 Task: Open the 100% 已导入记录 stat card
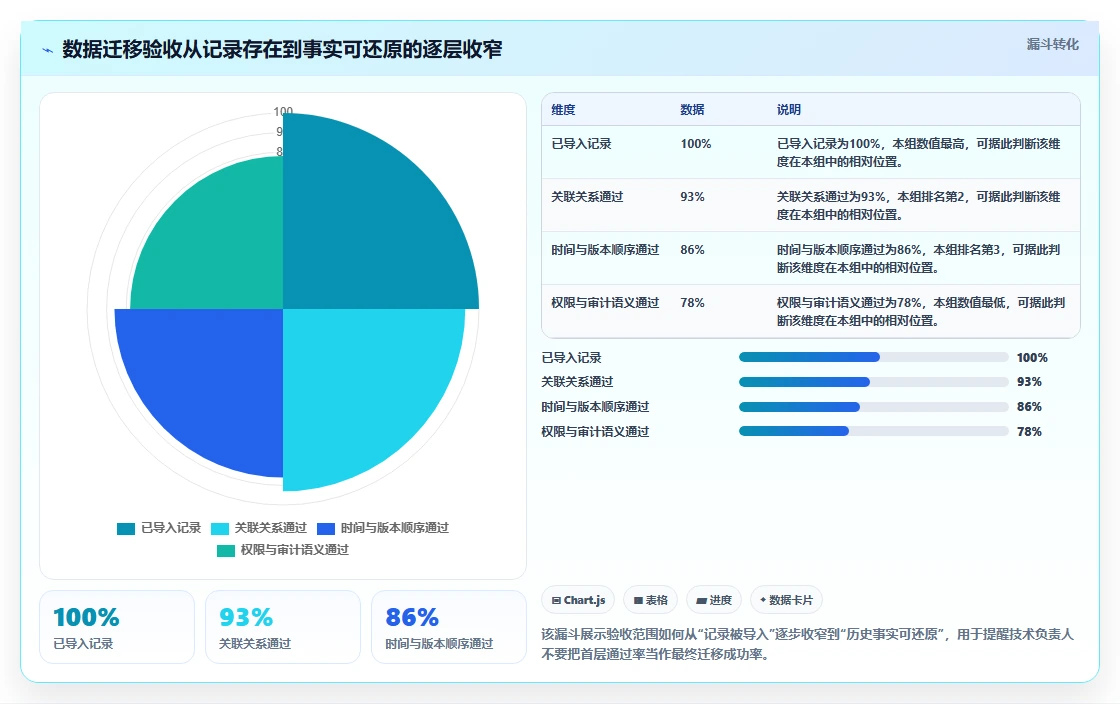117,627
